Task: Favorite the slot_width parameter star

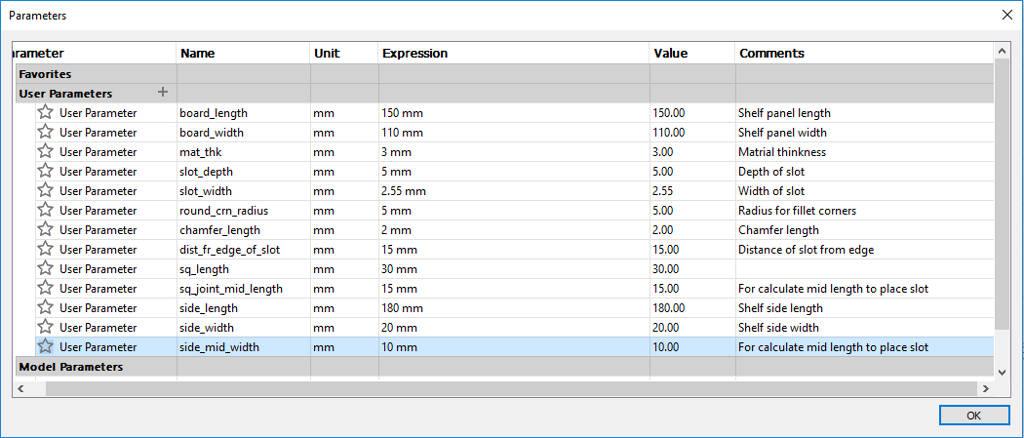Action: coord(44,191)
